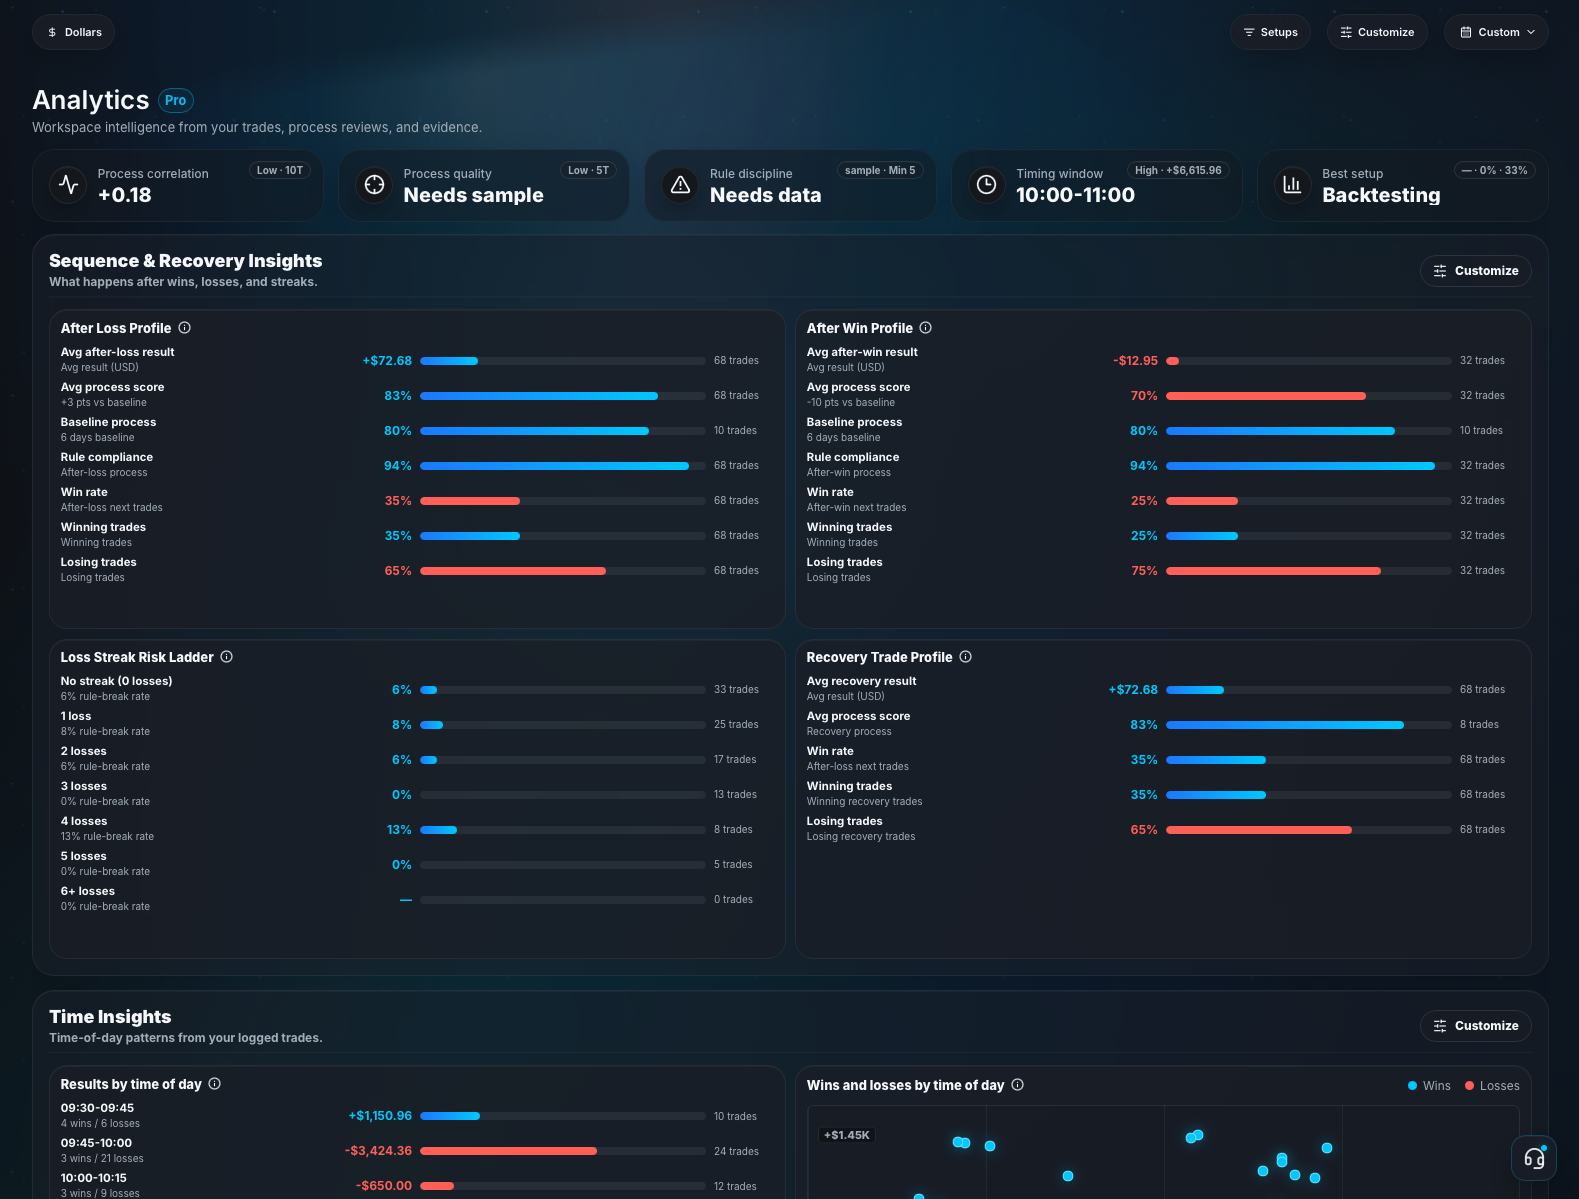Click the '+$1.45K' chart axis label
1579x1199 pixels.
pyautogui.click(x=847, y=1135)
